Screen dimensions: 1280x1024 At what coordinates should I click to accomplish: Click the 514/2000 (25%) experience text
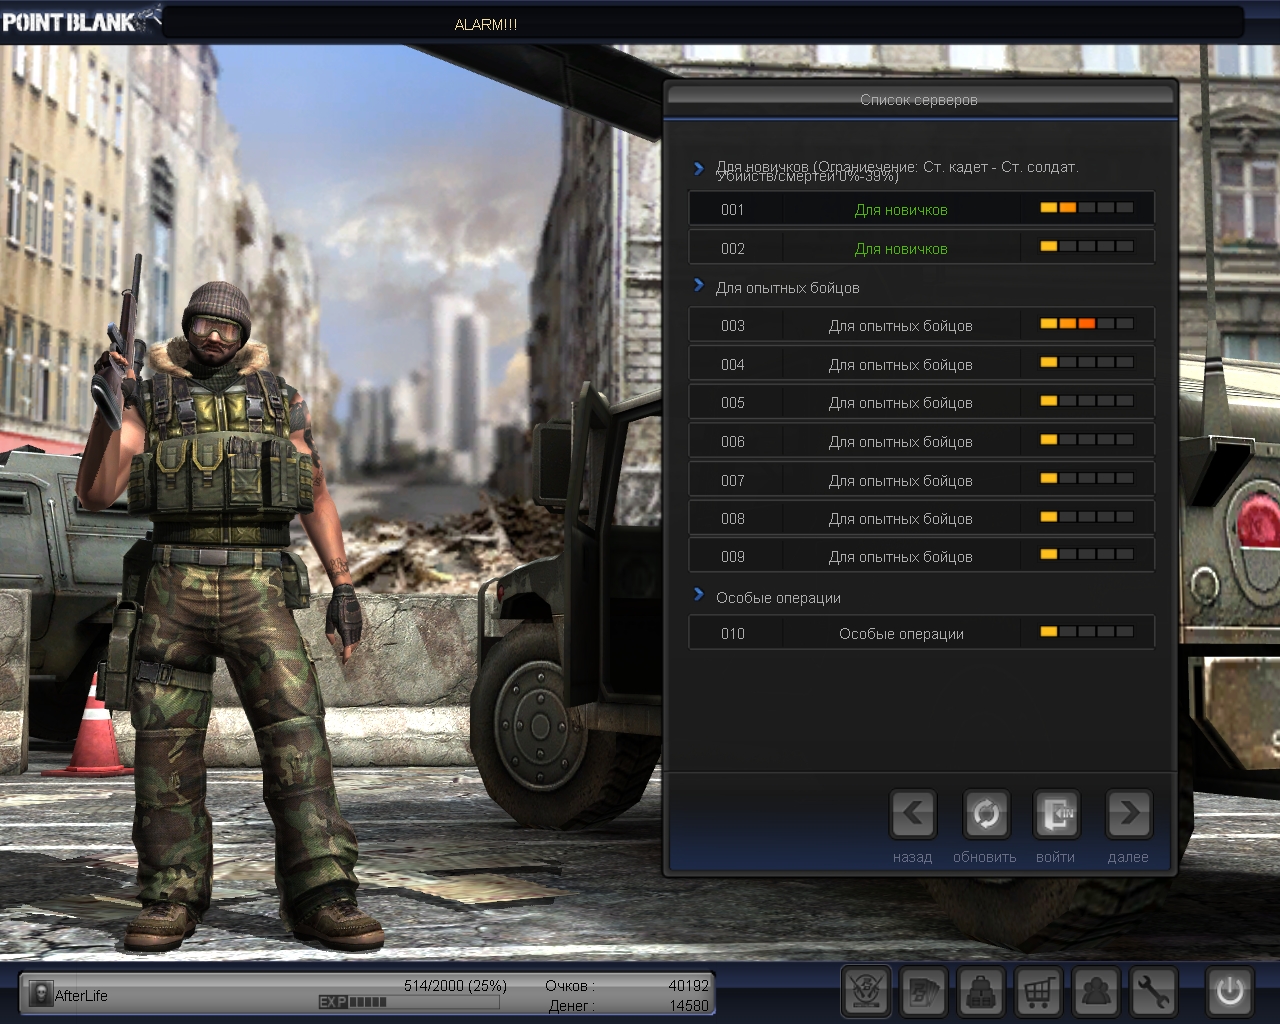click(455, 986)
